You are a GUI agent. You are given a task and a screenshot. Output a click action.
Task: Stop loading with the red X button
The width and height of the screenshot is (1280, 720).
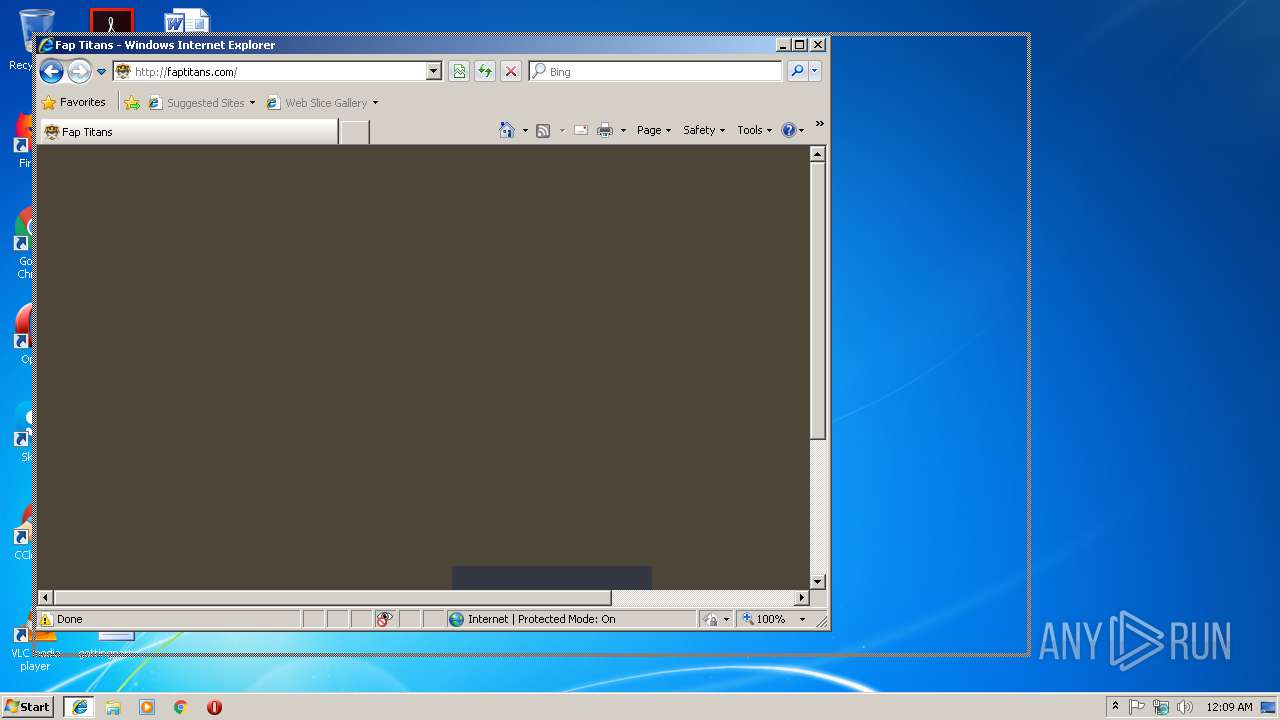pyautogui.click(x=511, y=71)
